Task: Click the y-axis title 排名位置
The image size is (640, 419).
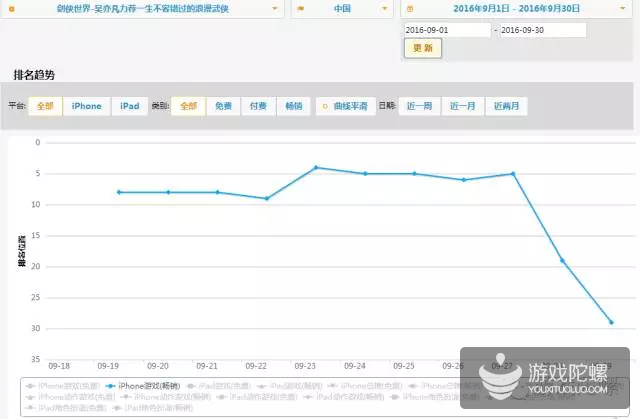Action: 22,251
